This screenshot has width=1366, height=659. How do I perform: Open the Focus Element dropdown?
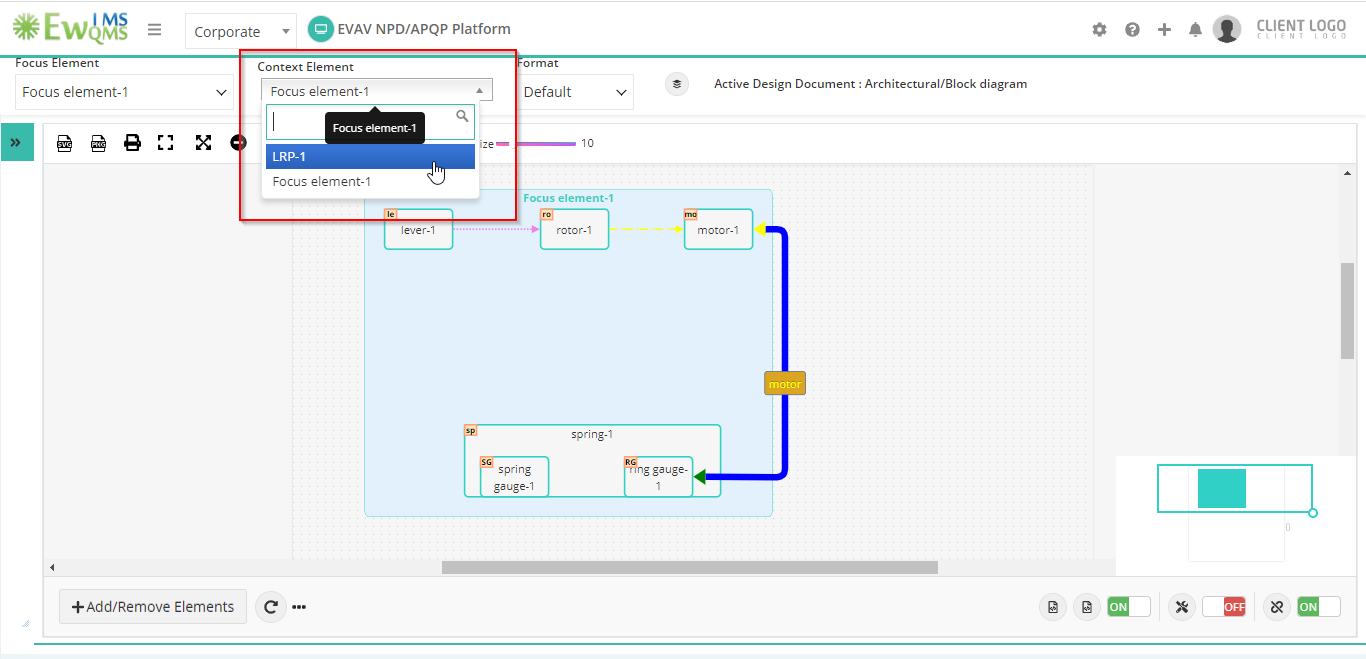pos(125,92)
